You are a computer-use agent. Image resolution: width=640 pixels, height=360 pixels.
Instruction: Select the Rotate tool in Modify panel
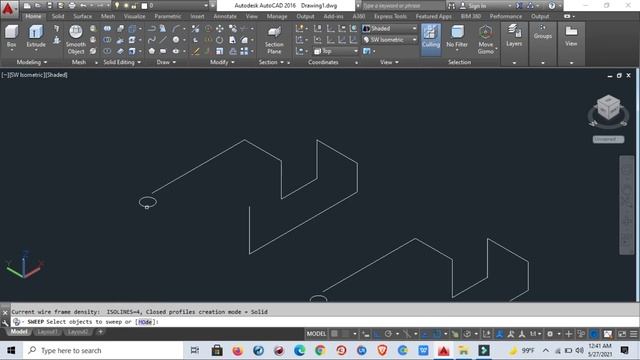(220, 40)
